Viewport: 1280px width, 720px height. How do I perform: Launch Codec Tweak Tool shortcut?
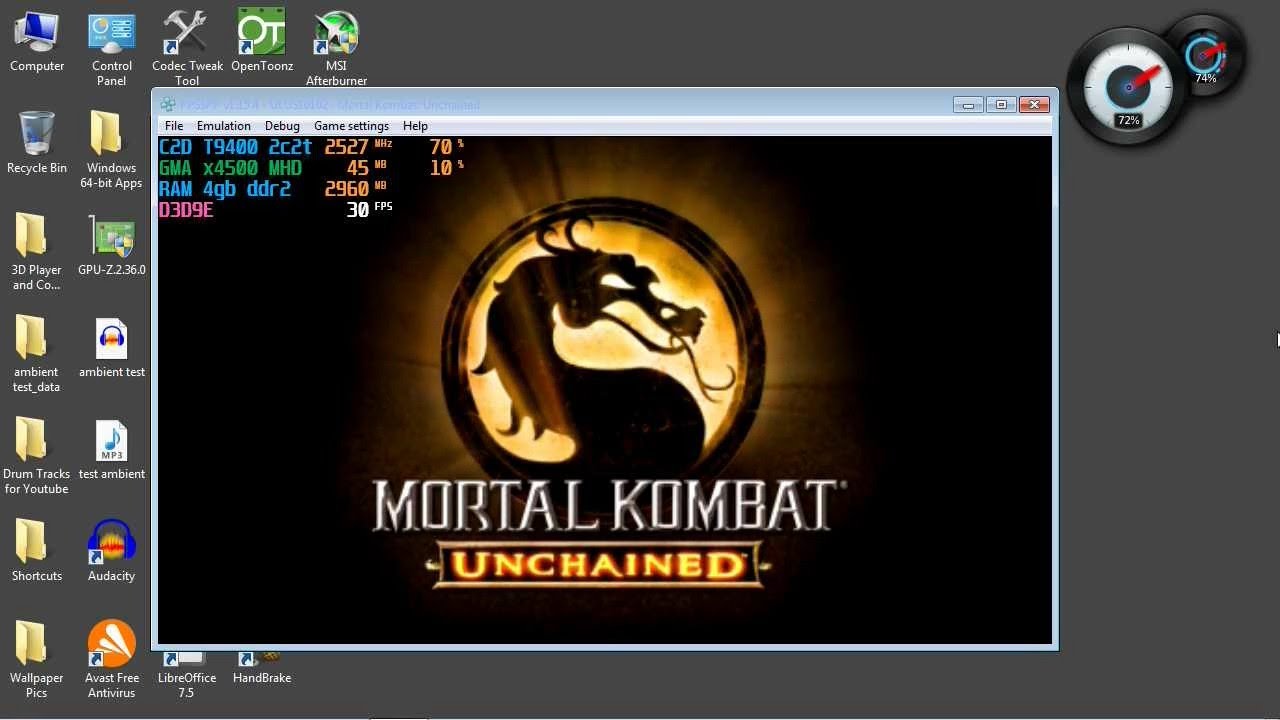click(187, 49)
